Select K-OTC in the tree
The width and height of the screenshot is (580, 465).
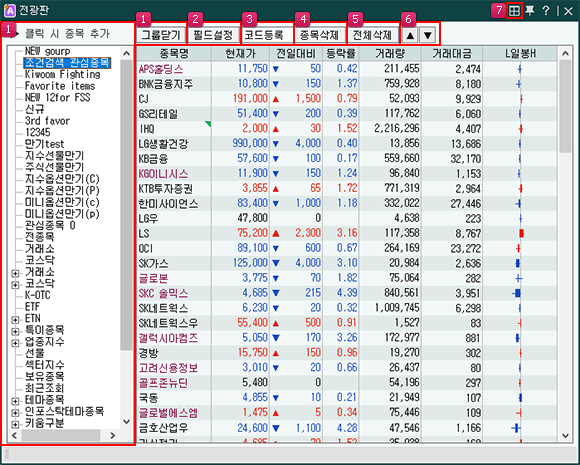tap(37, 295)
